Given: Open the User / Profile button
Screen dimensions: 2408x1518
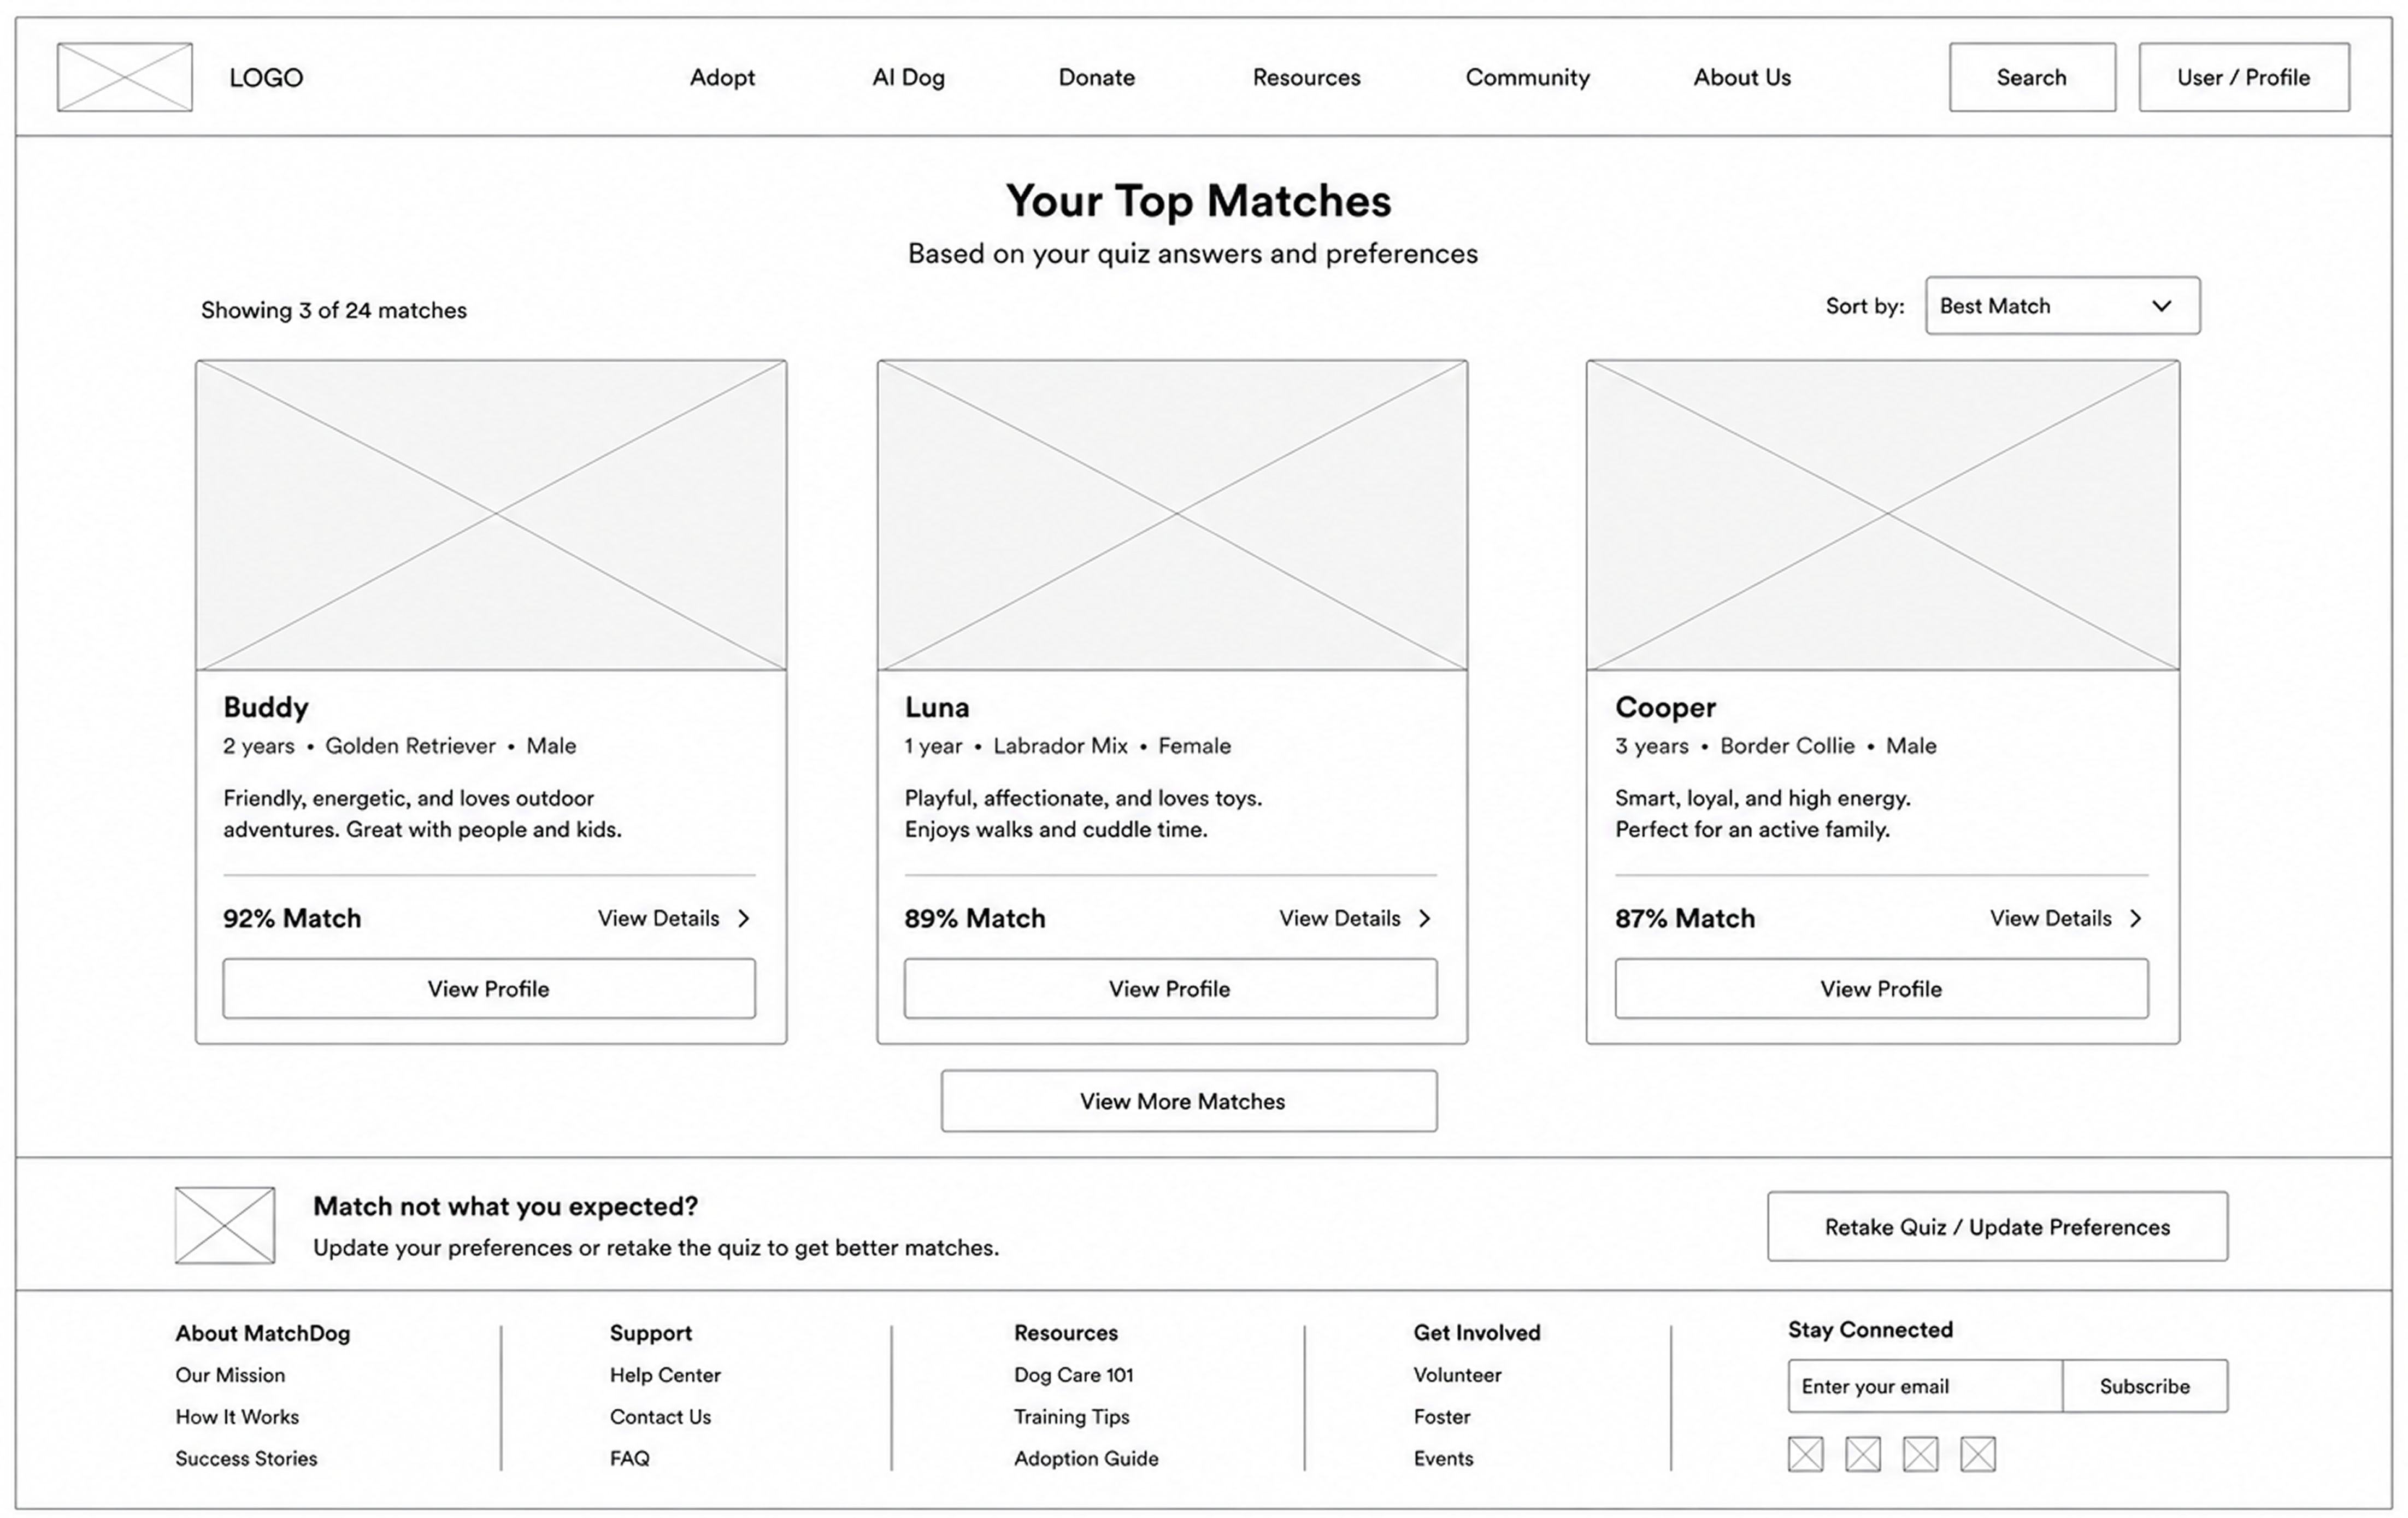Looking at the screenshot, I should pyautogui.click(x=2244, y=77).
